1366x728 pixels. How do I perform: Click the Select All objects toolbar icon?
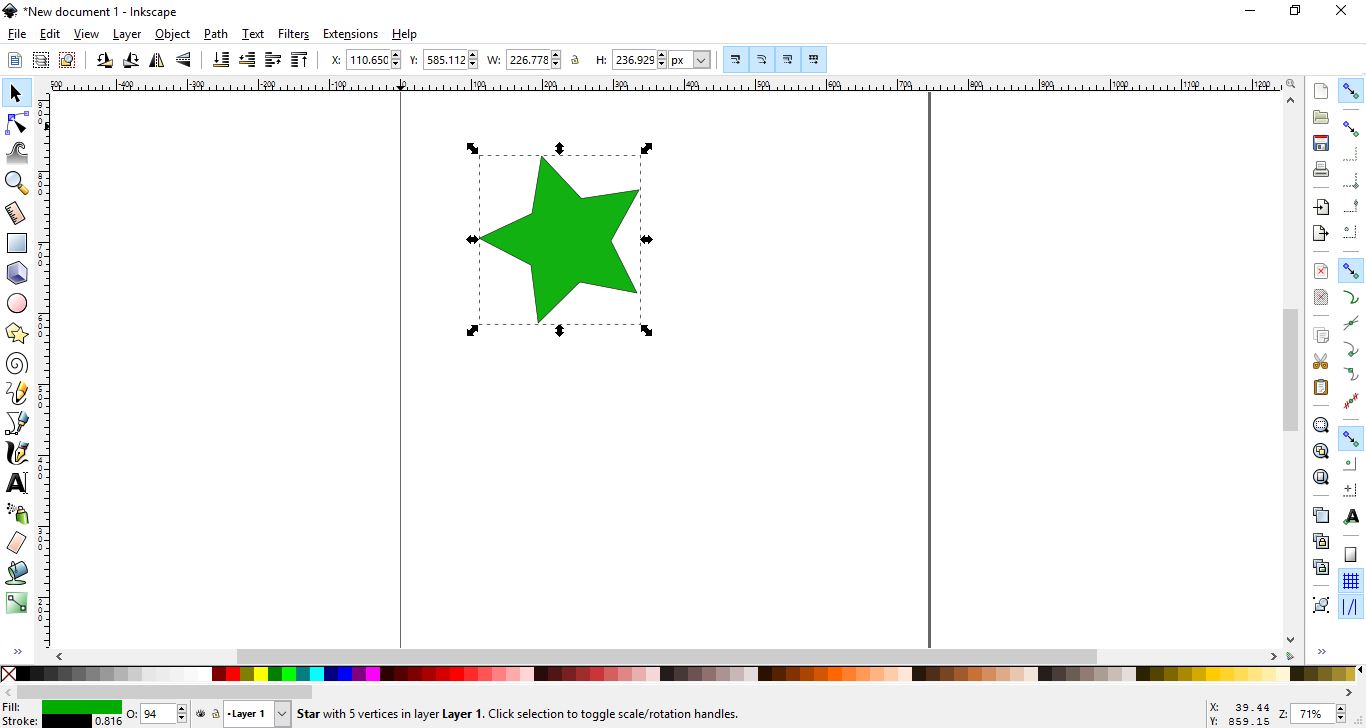pyautogui.click(x=15, y=60)
